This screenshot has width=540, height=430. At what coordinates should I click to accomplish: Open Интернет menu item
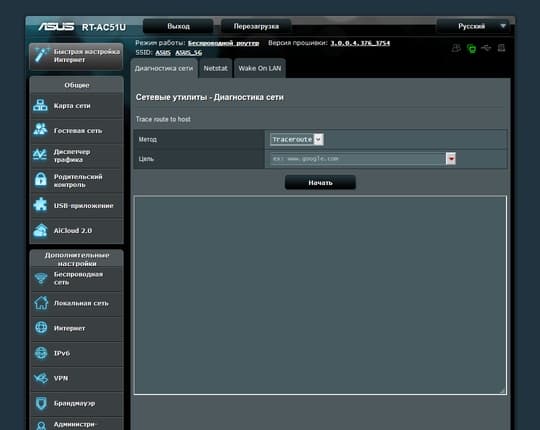pyautogui.click(x=77, y=328)
